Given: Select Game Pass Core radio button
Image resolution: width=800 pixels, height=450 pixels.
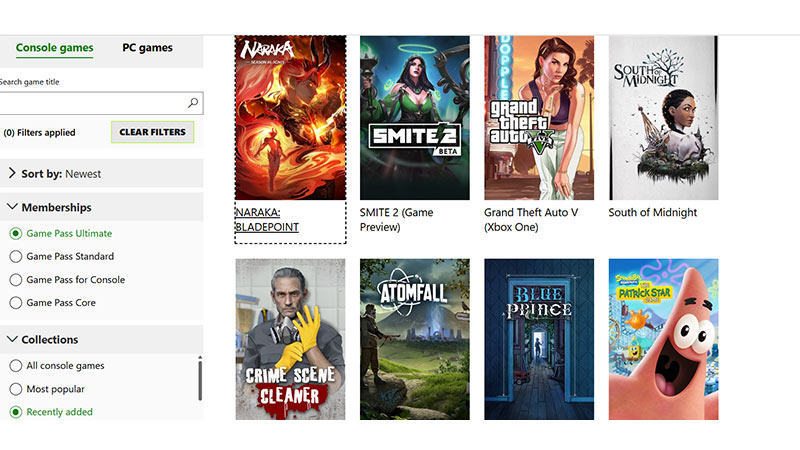Looking at the screenshot, I should pos(16,303).
